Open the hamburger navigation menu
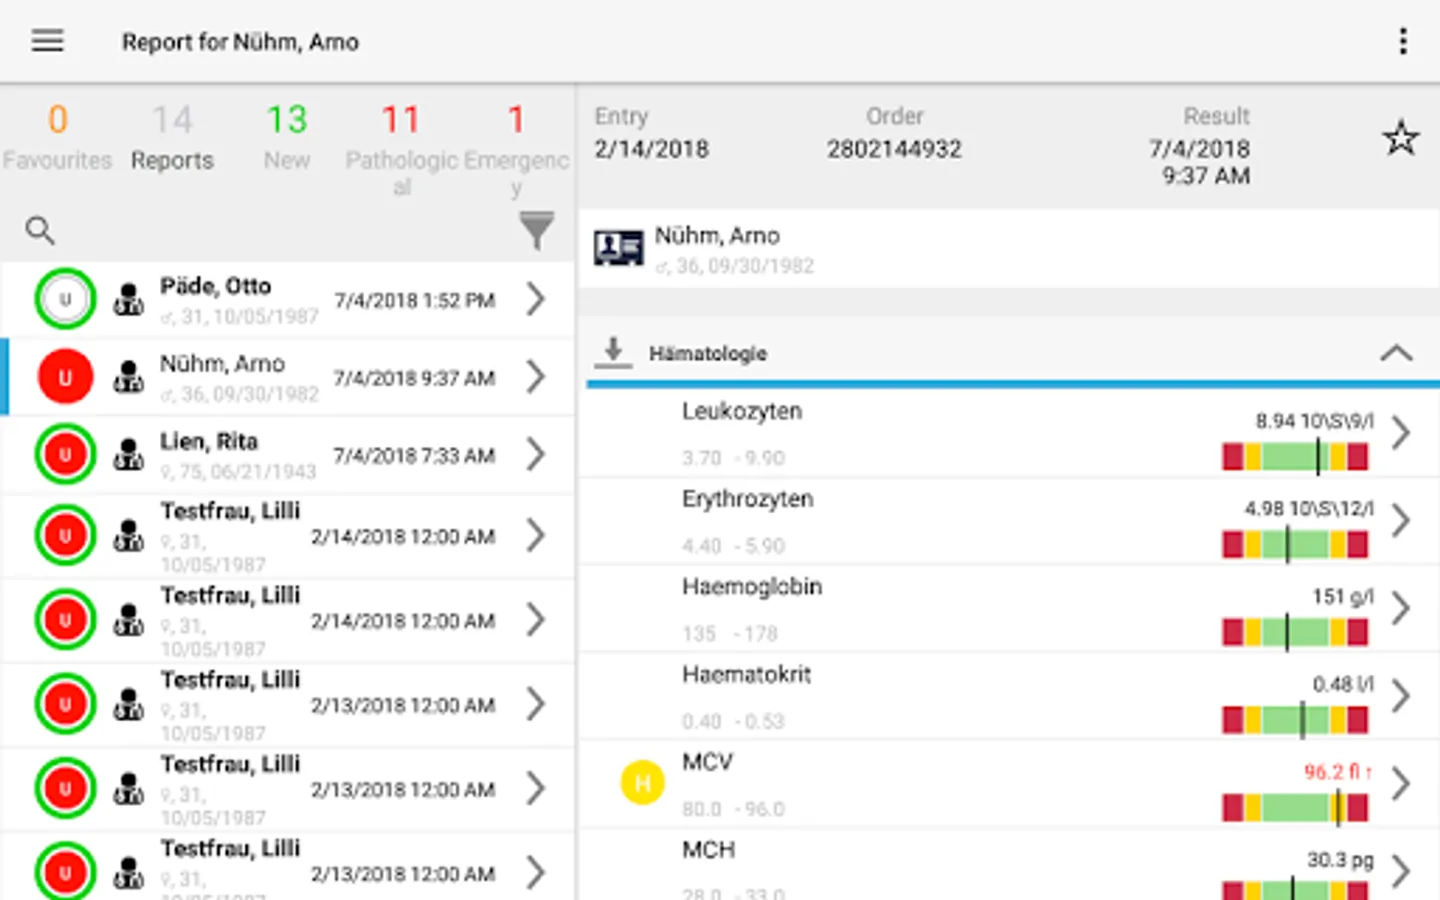1440x900 pixels. 47,41
